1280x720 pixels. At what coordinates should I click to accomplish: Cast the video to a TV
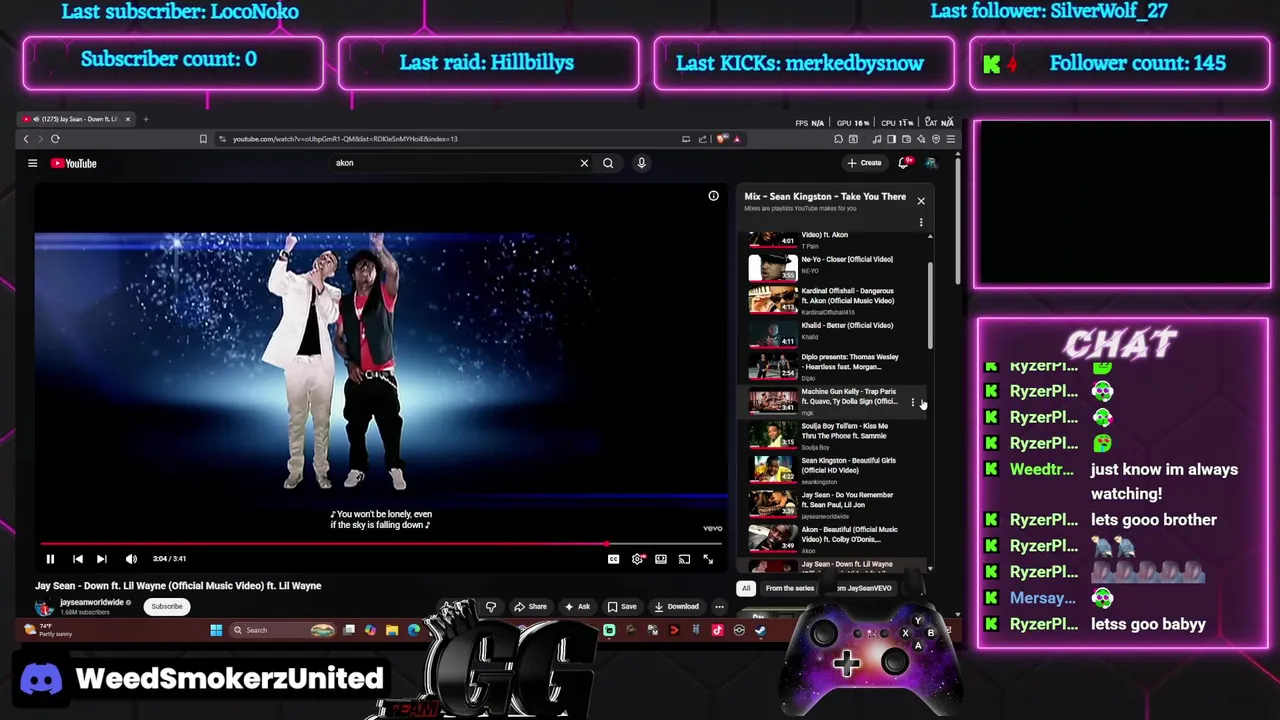point(684,559)
